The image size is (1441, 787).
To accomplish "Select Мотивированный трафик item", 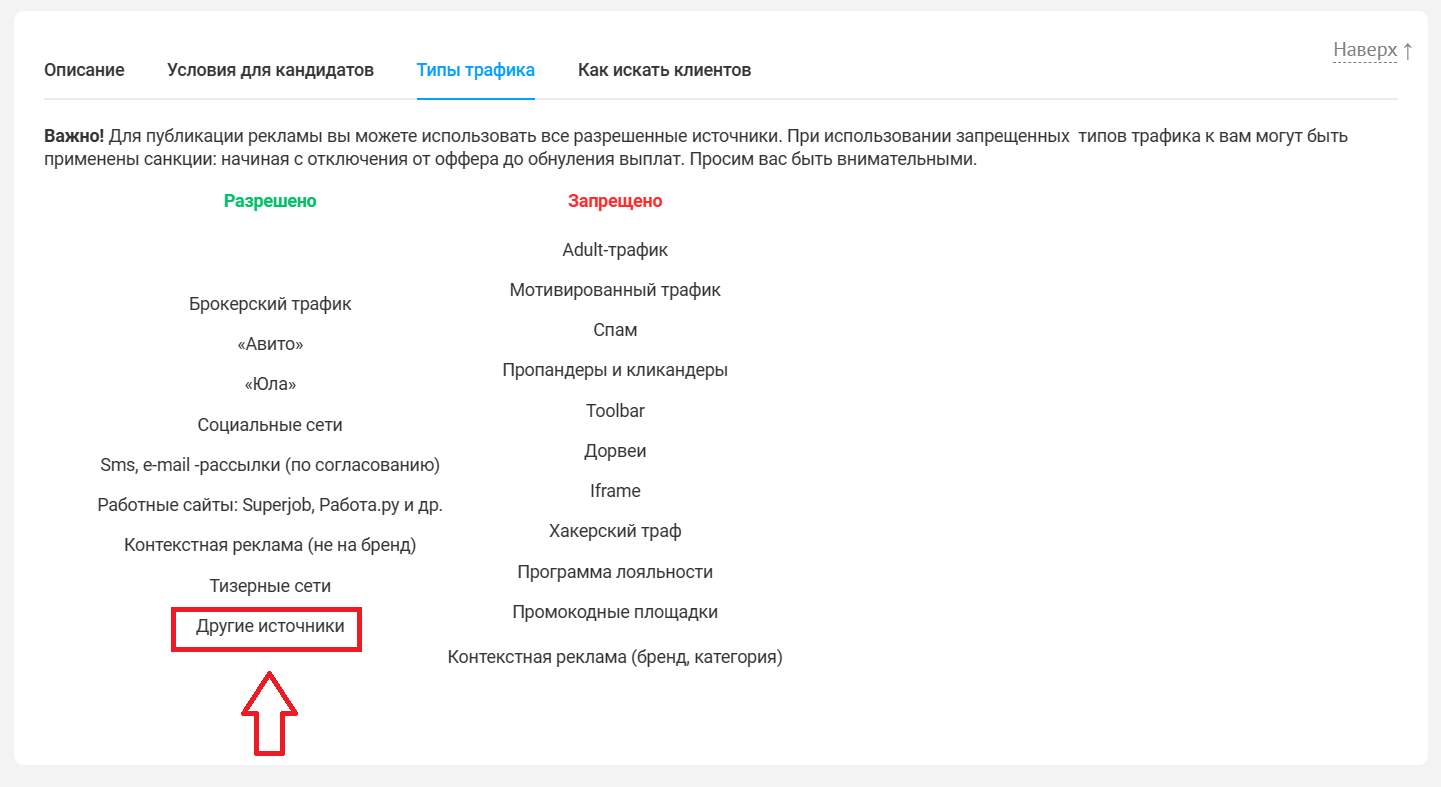I will click(615, 290).
